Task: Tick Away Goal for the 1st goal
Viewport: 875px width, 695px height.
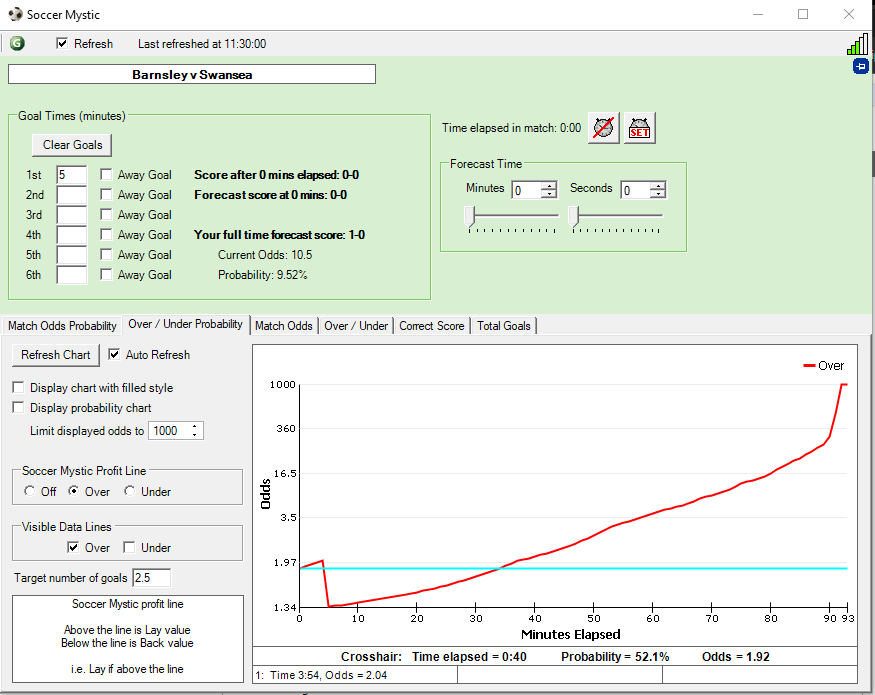Action: click(106, 175)
